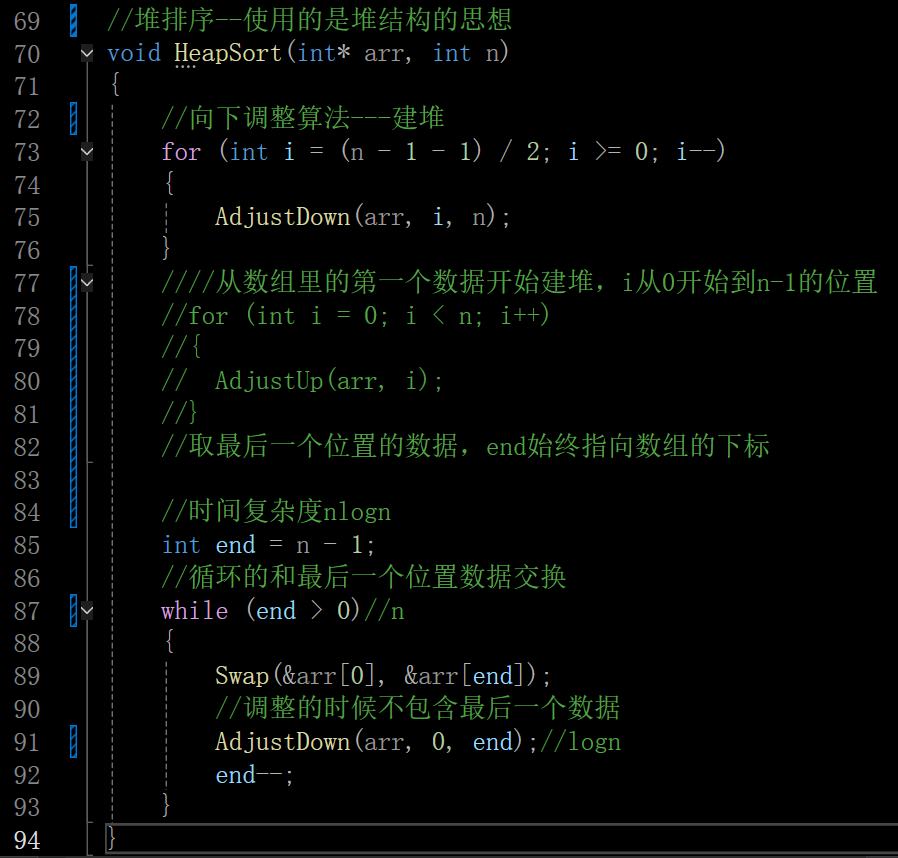Click the '//logn' comment on line 91
898x858 pixels.
580,742
